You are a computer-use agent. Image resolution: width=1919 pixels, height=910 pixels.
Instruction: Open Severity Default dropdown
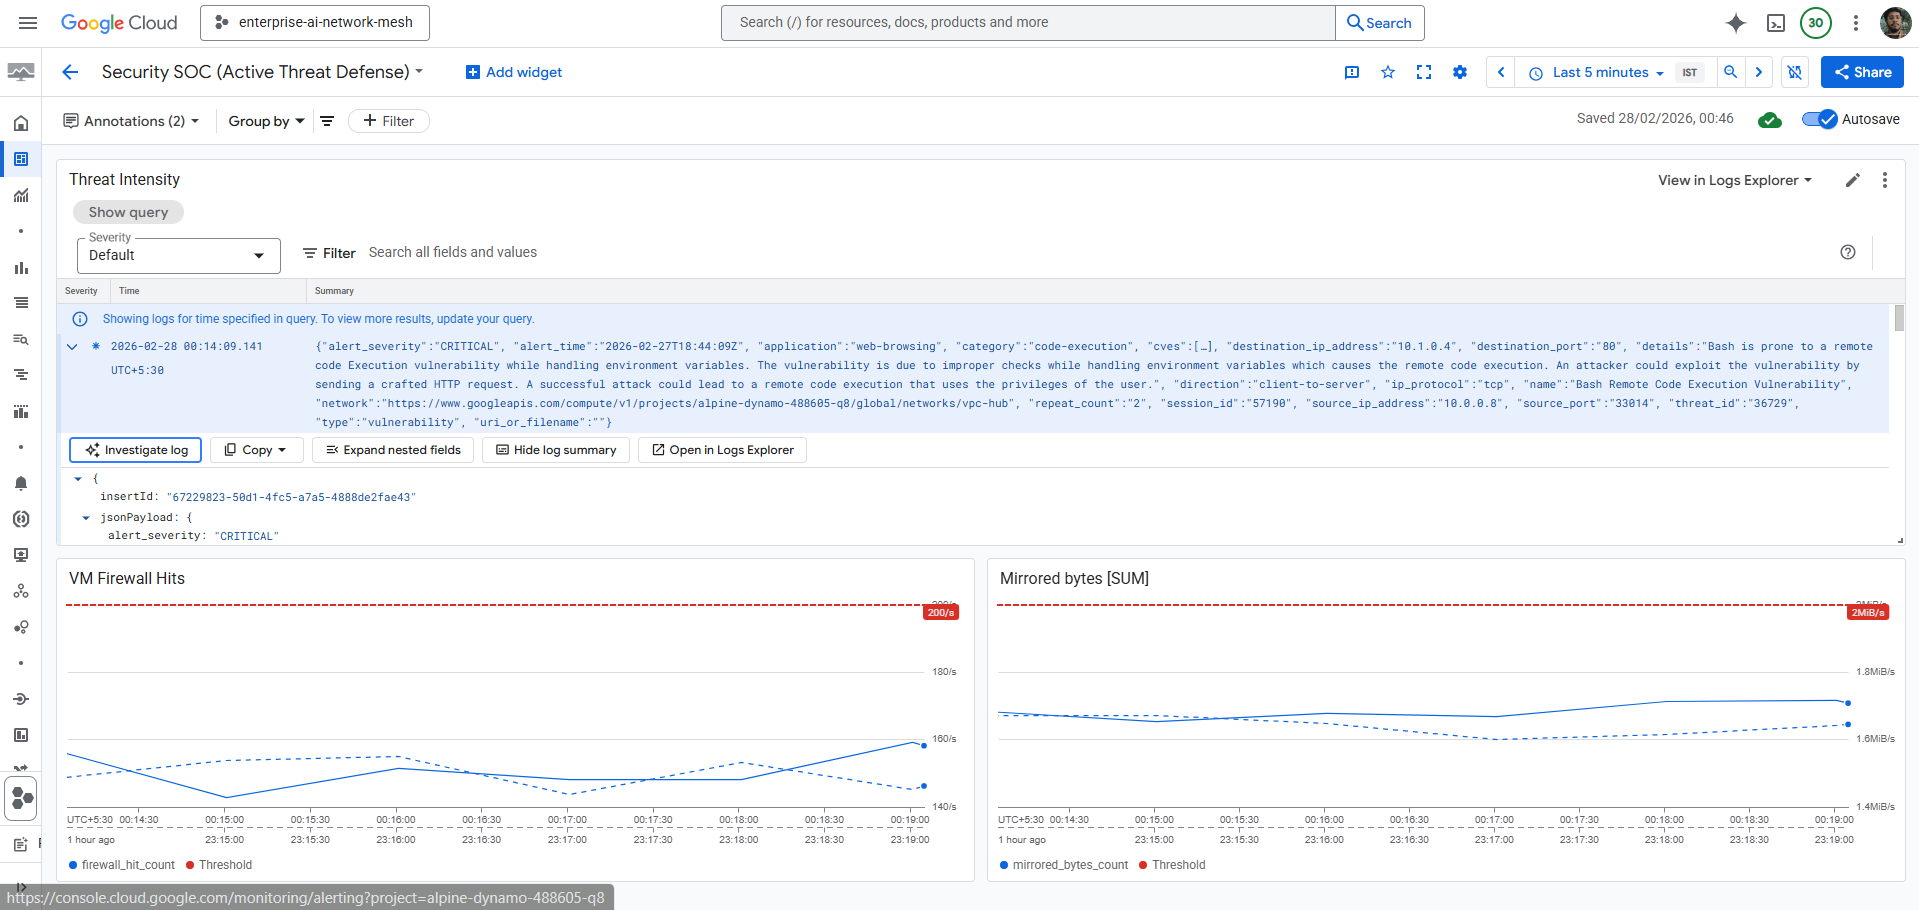click(179, 255)
